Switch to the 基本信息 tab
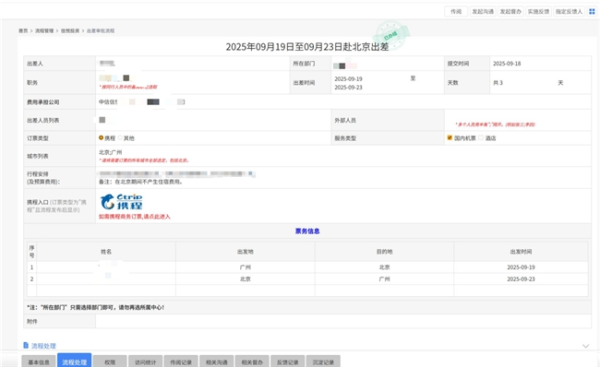Viewport: 600px width, 367px height. coord(39,362)
